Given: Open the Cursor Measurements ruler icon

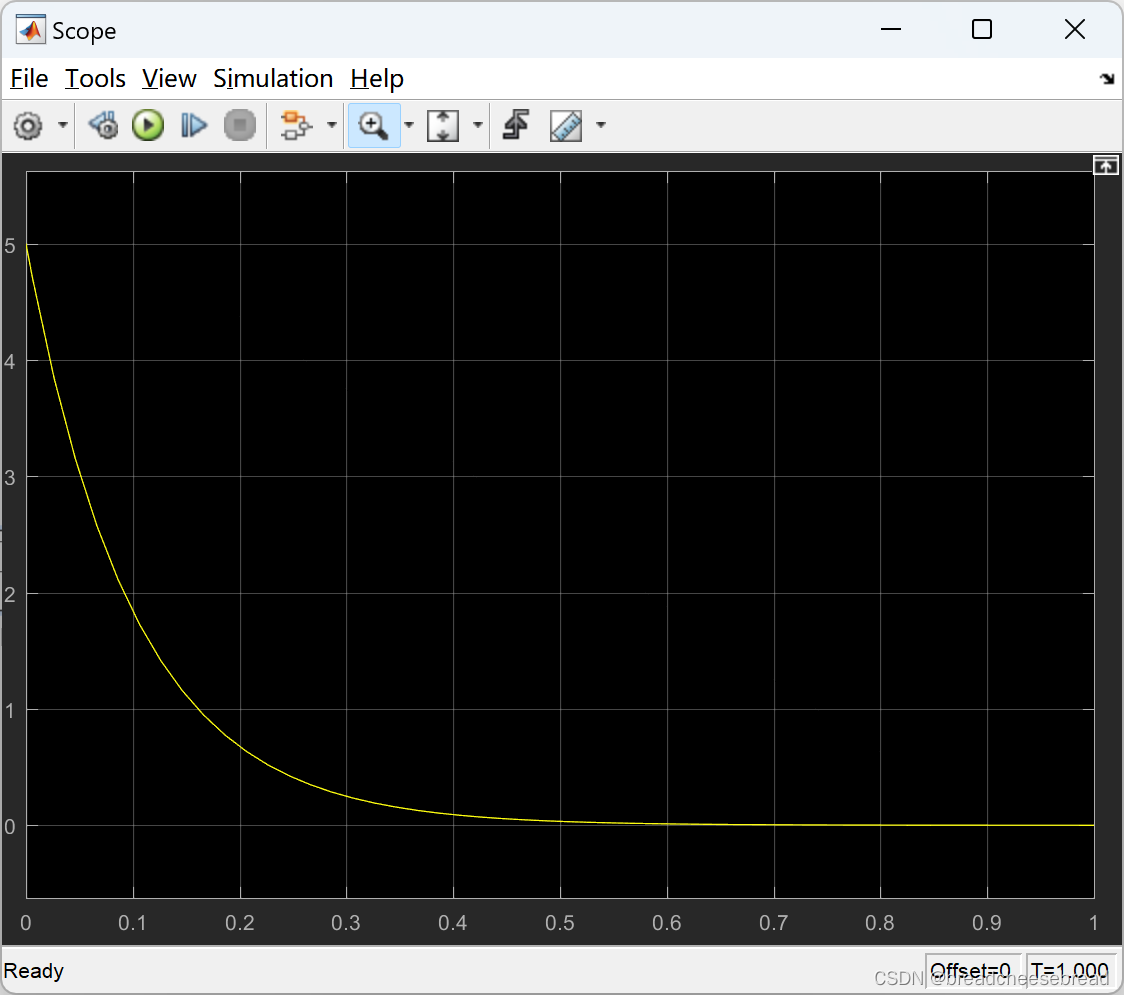Looking at the screenshot, I should point(566,125).
